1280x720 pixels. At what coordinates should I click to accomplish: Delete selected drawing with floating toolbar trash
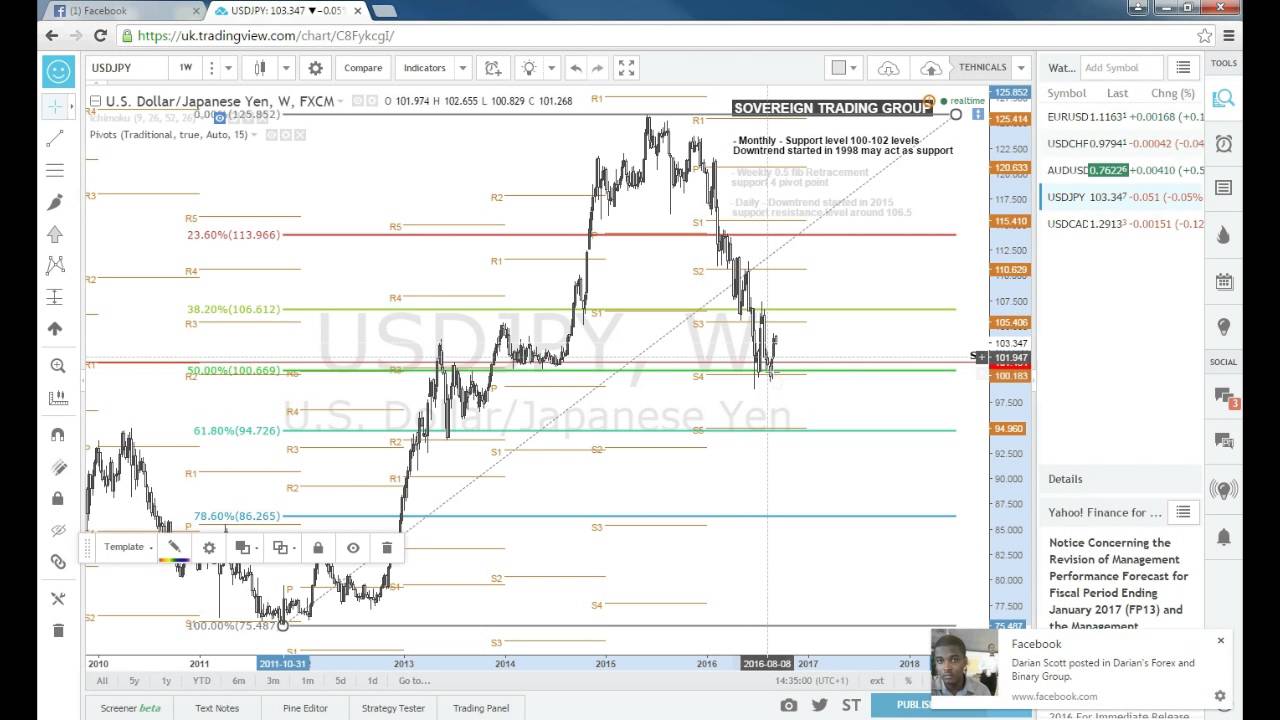[x=387, y=548]
